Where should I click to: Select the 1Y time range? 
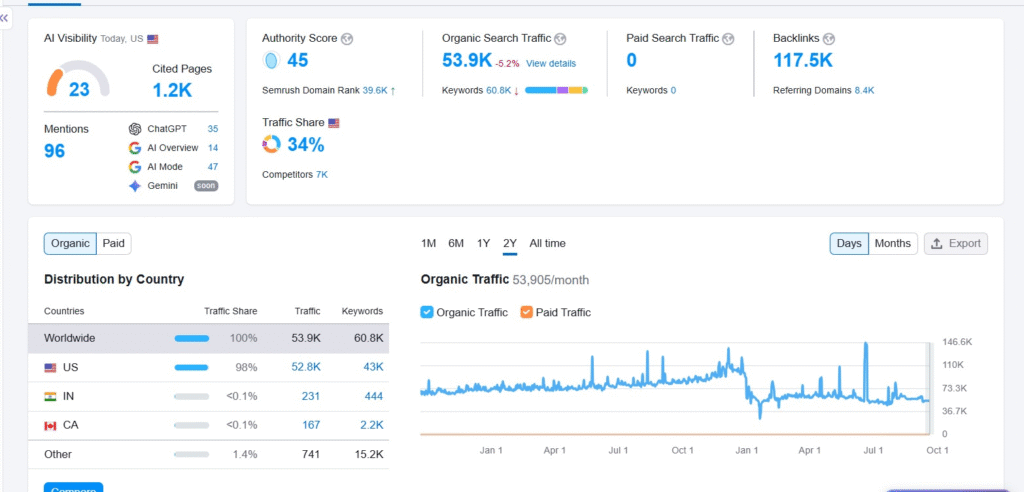click(x=483, y=243)
